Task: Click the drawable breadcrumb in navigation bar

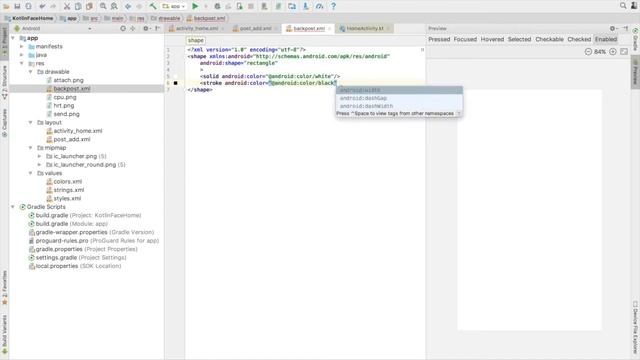Action: (166, 18)
